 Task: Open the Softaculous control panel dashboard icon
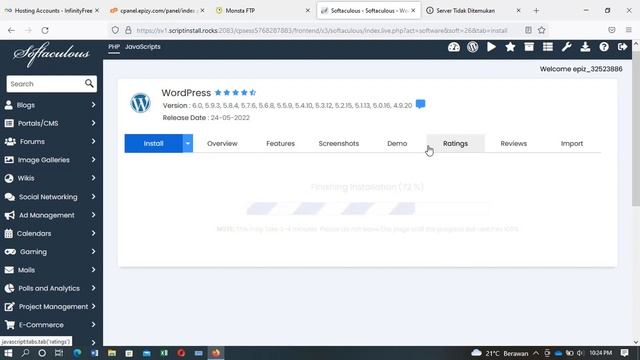(453, 47)
